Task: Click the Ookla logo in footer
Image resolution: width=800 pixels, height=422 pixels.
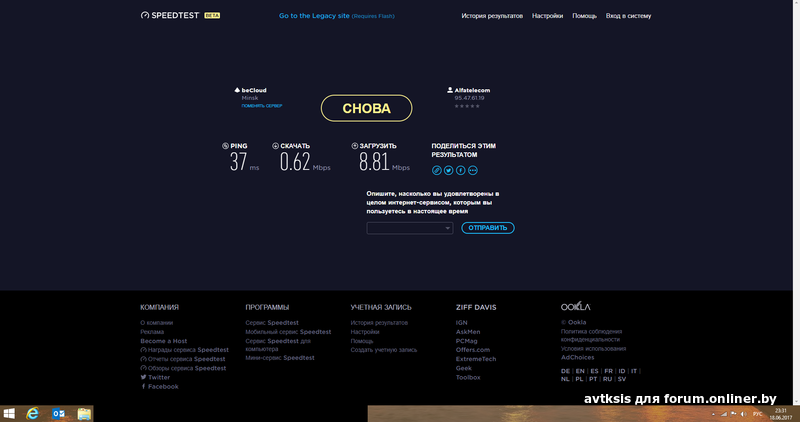Action: 576,307
